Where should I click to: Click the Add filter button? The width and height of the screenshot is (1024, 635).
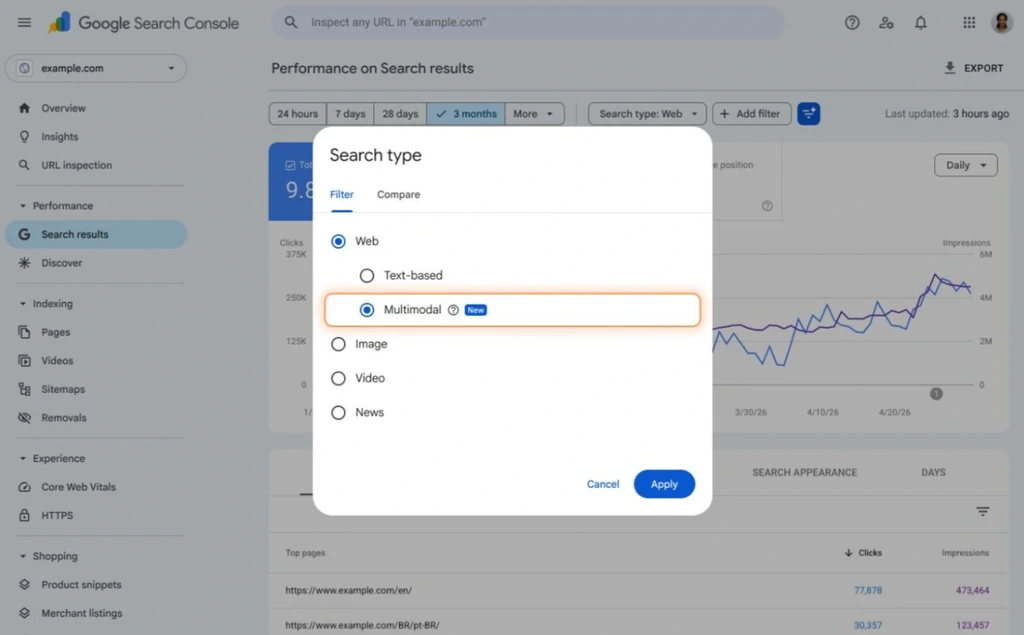(752, 114)
